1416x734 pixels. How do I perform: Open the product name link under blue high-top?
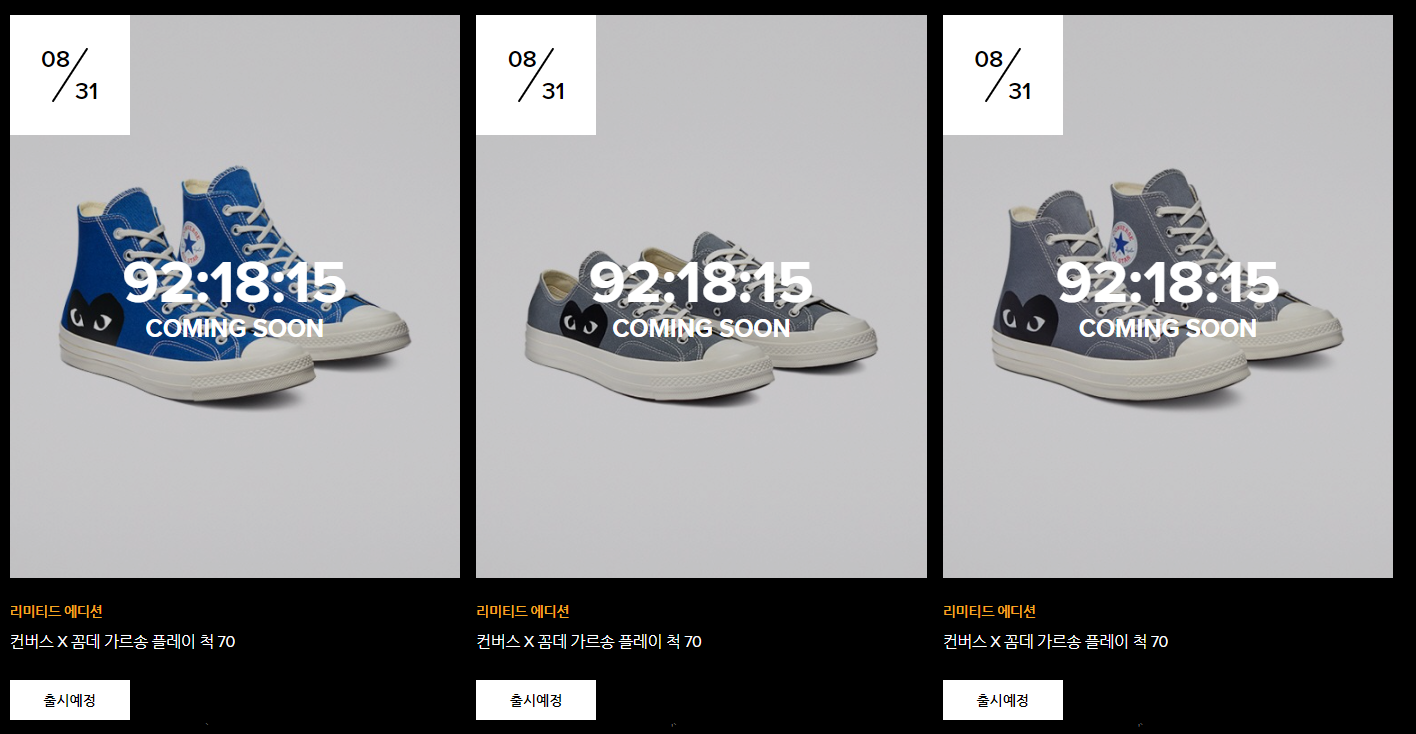point(123,642)
